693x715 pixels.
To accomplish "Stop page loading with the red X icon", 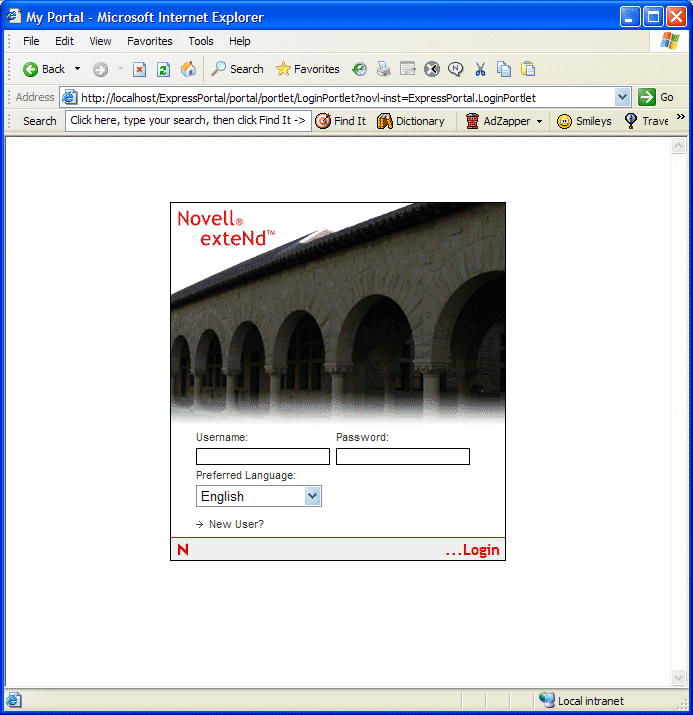I will point(139,69).
